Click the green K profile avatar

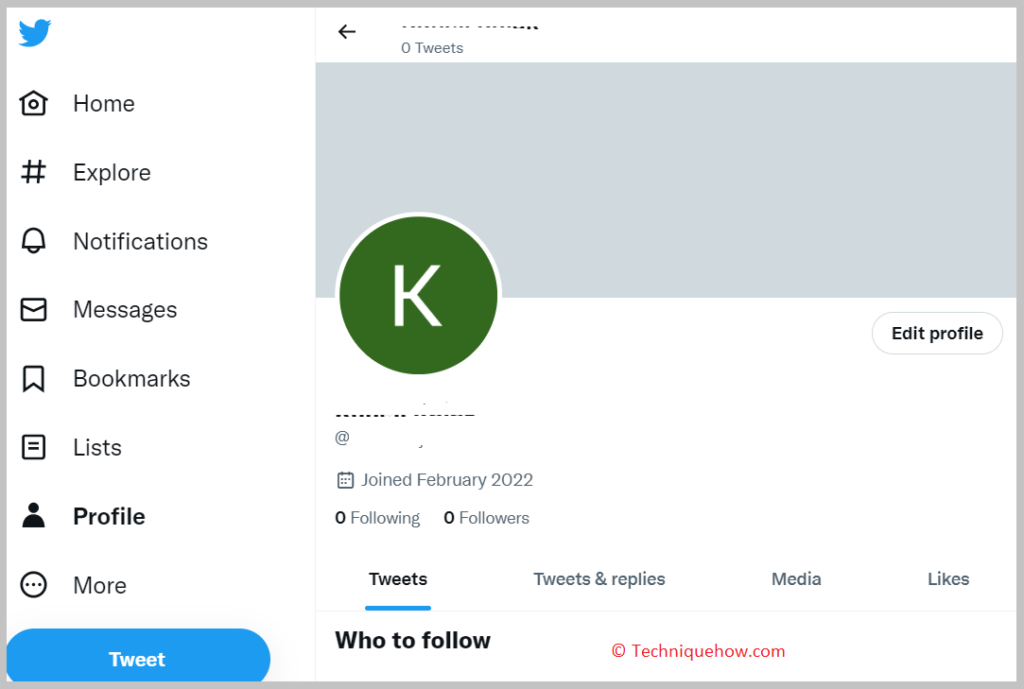419,295
